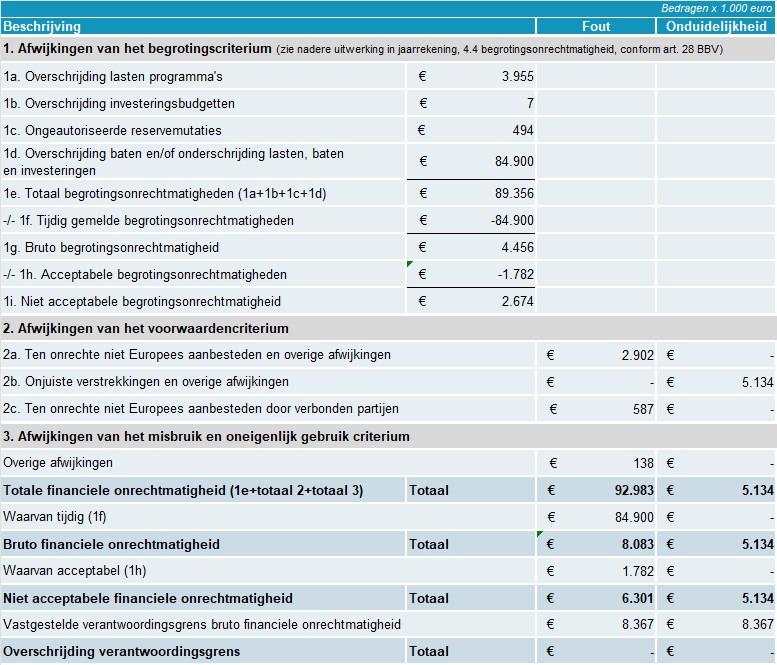Select Fout value 8.367 in Vastgestelde verantwoordingsgrens row
This screenshot has width=777, height=665.
pyautogui.click(x=637, y=625)
